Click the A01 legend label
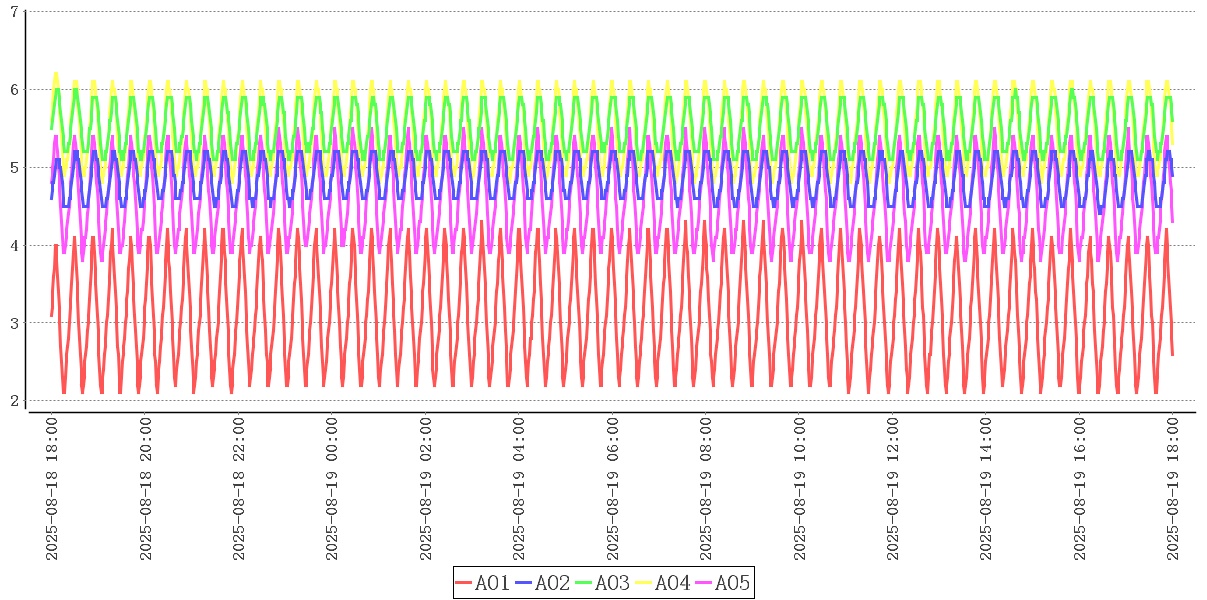 pyautogui.click(x=492, y=583)
